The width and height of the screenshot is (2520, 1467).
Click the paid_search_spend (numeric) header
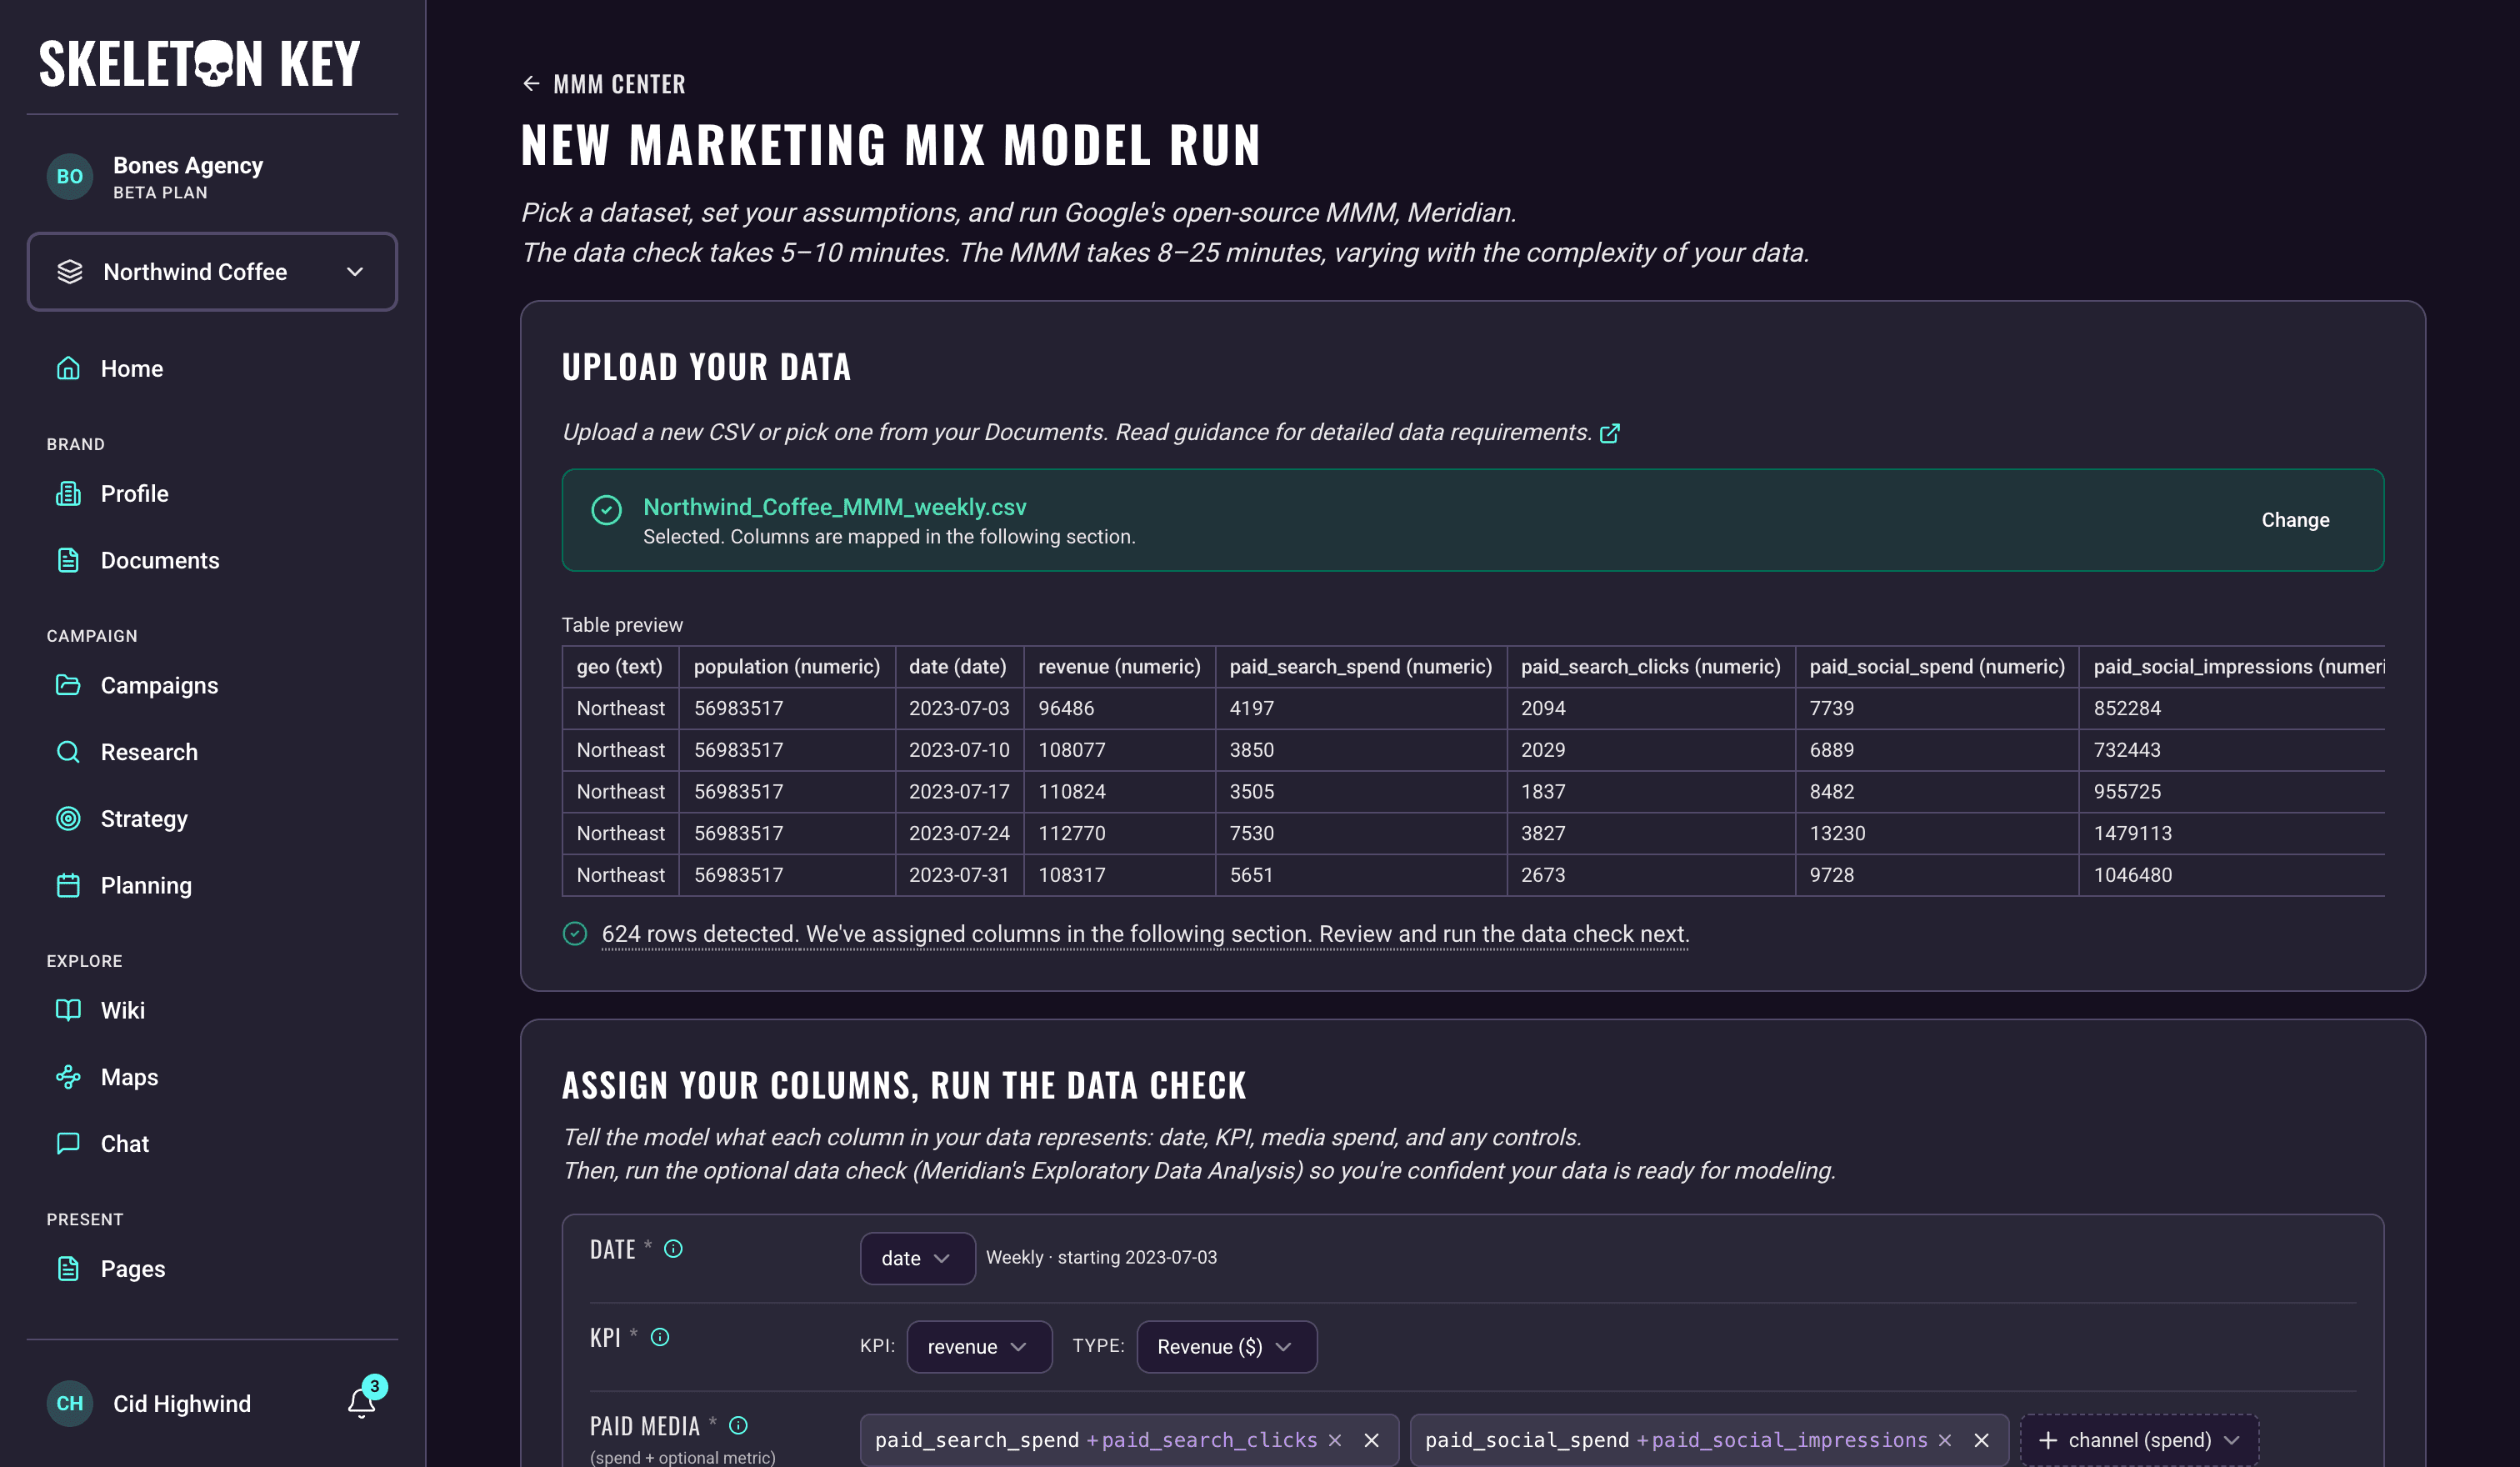(1361, 667)
